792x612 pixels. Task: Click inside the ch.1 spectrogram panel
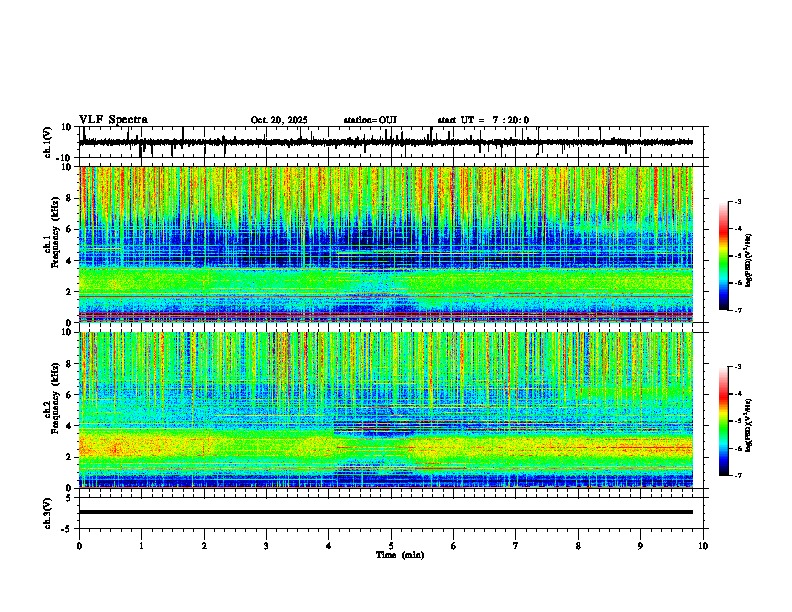point(386,244)
